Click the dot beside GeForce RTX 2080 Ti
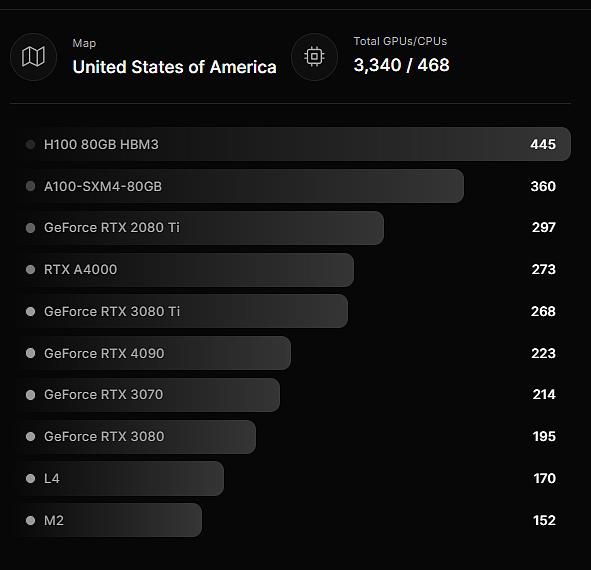The height and width of the screenshot is (570, 591). tap(31, 228)
